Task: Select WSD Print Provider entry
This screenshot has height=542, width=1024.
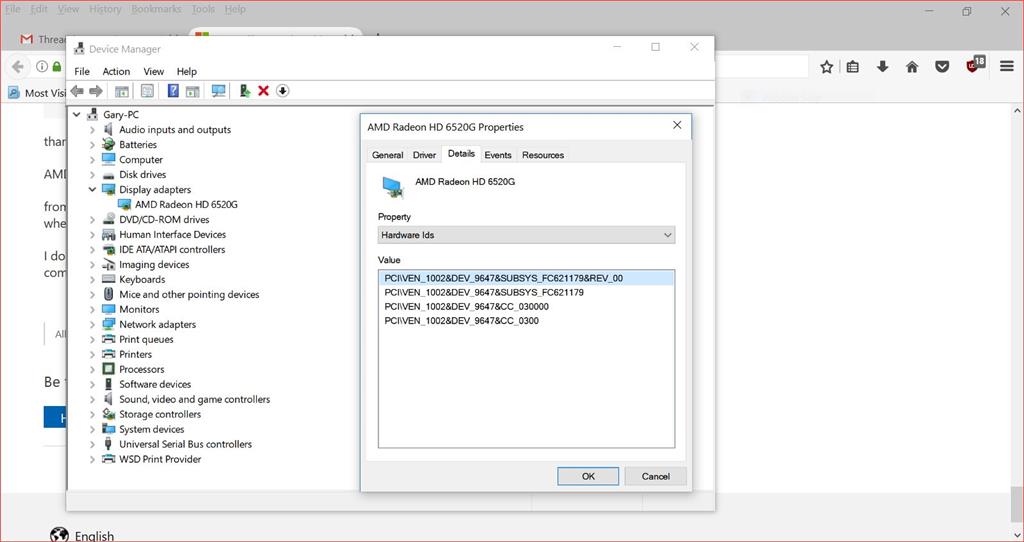Action: click(x=160, y=459)
